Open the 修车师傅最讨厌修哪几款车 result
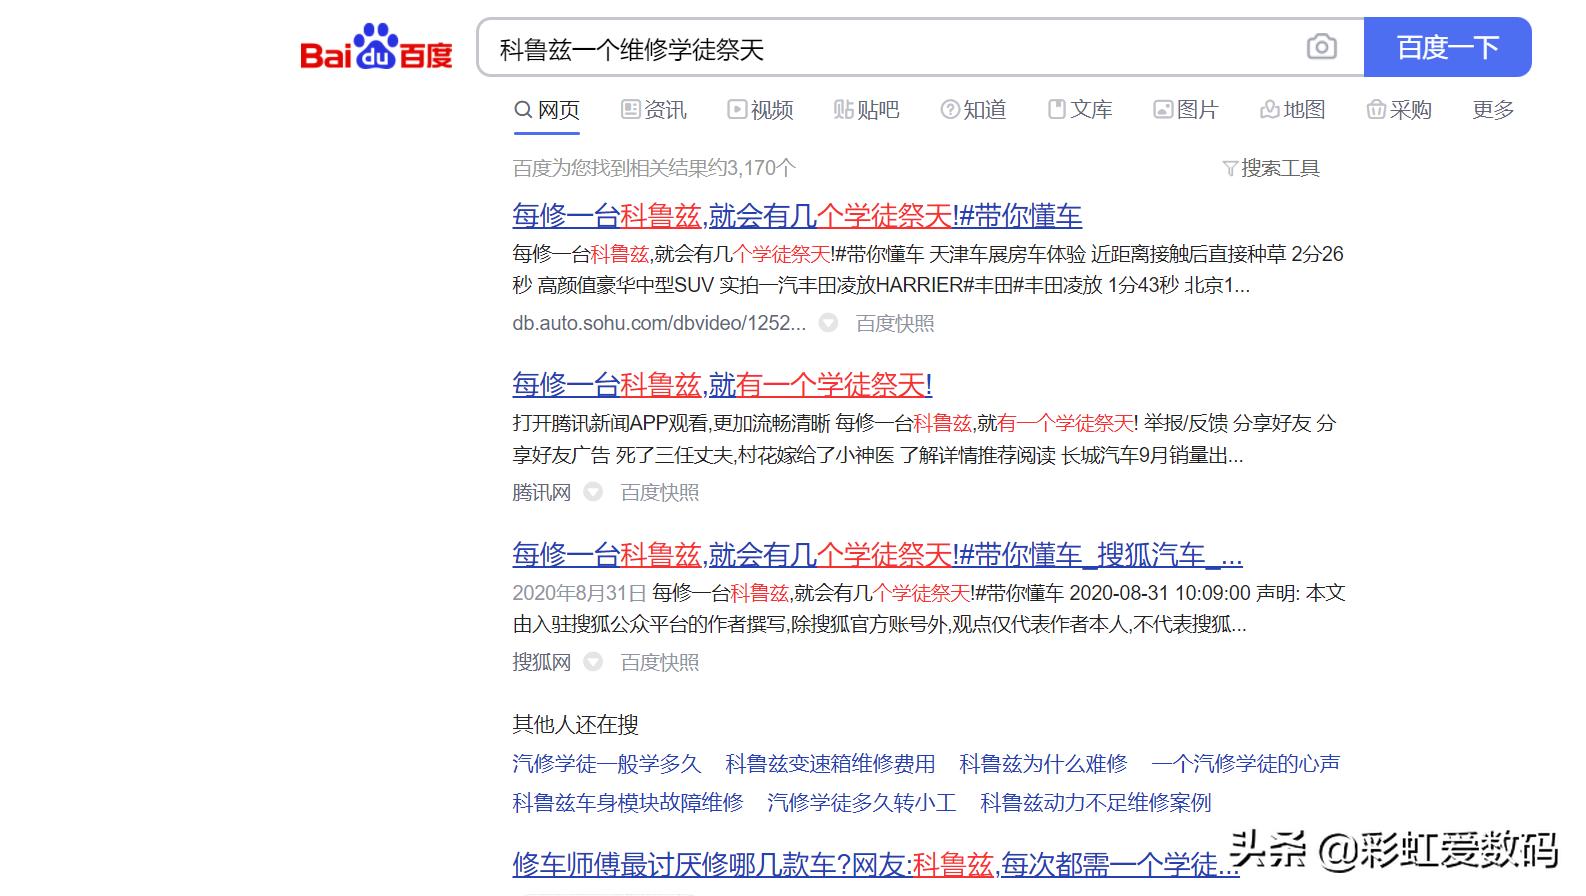 (875, 865)
